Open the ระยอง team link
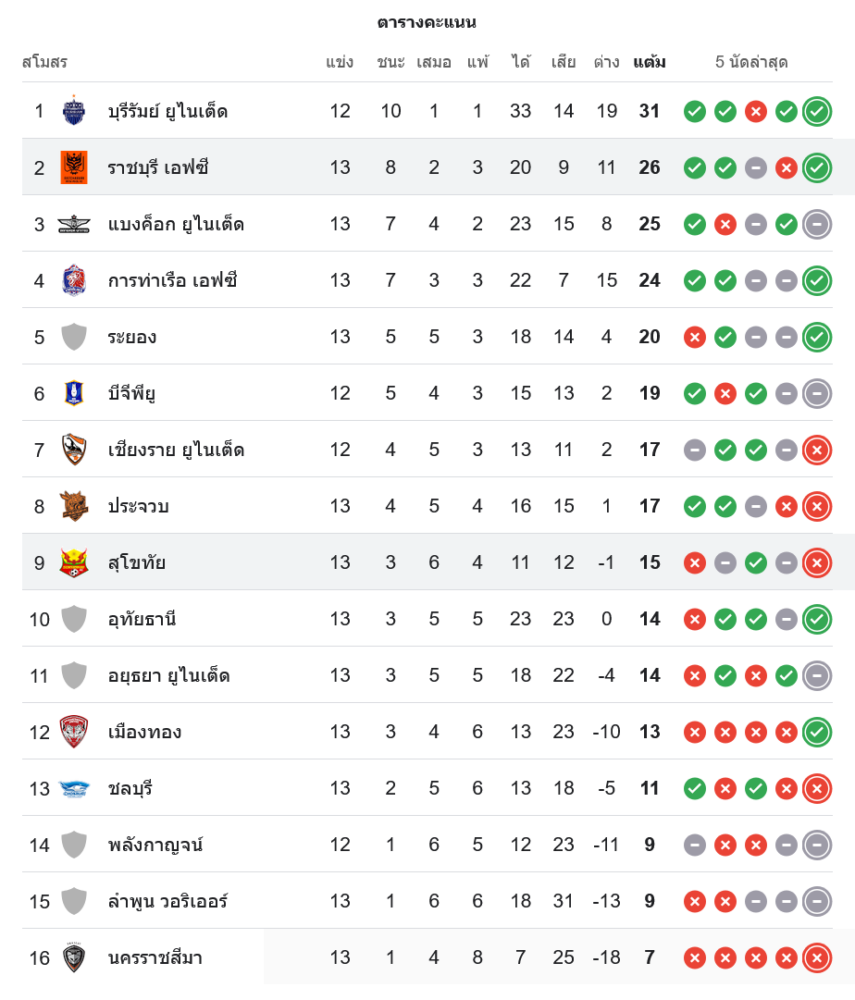This screenshot has height=1000, width=855. coord(132,337)
